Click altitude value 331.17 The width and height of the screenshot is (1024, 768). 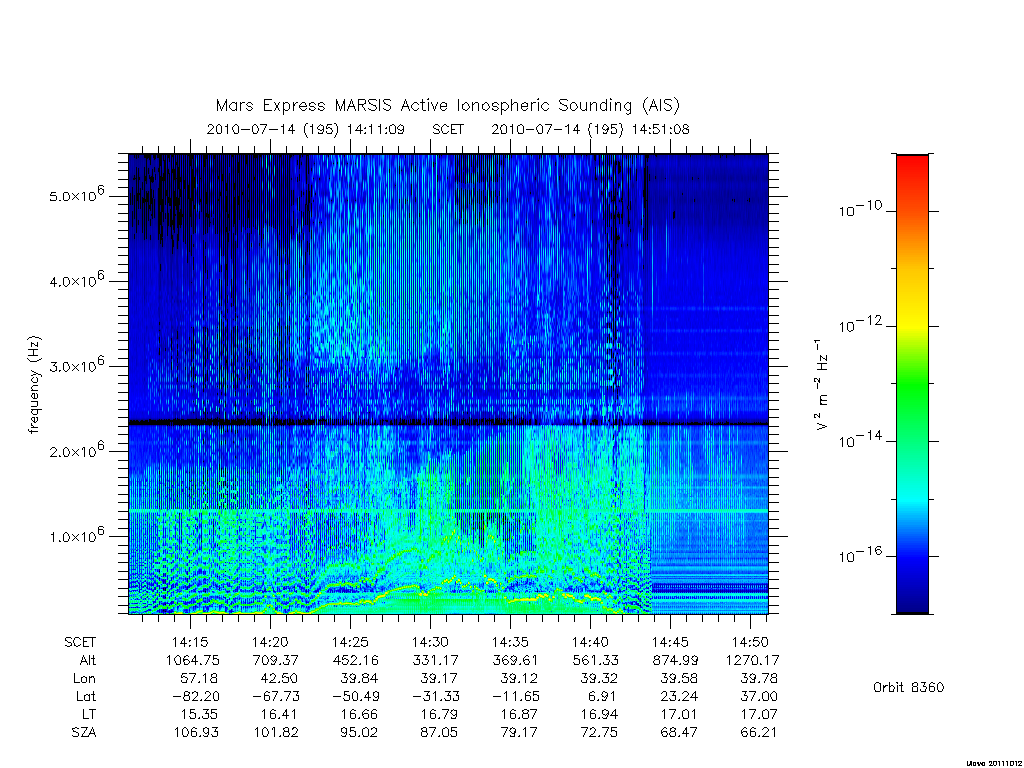pos(436,660)
